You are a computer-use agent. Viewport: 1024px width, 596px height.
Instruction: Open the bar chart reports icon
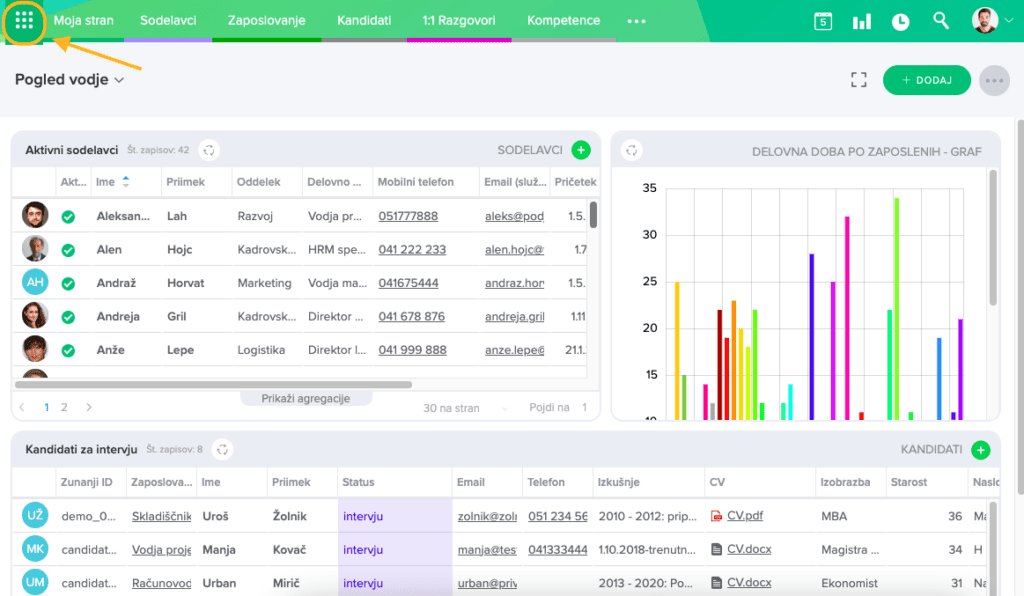click(861, 21)
